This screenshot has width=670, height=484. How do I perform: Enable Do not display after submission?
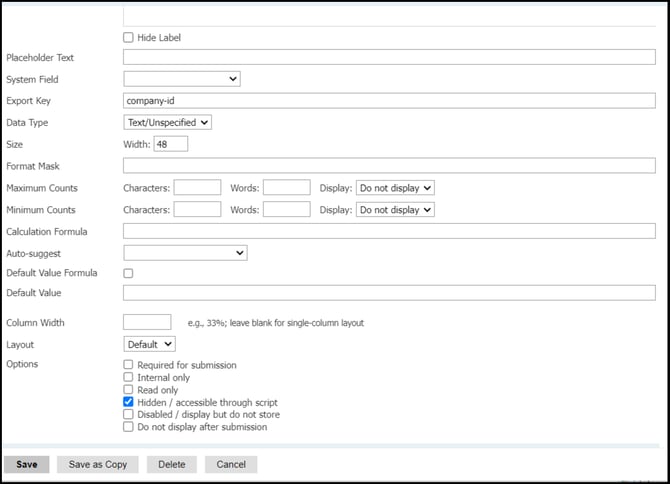click(x=128, y=427)
